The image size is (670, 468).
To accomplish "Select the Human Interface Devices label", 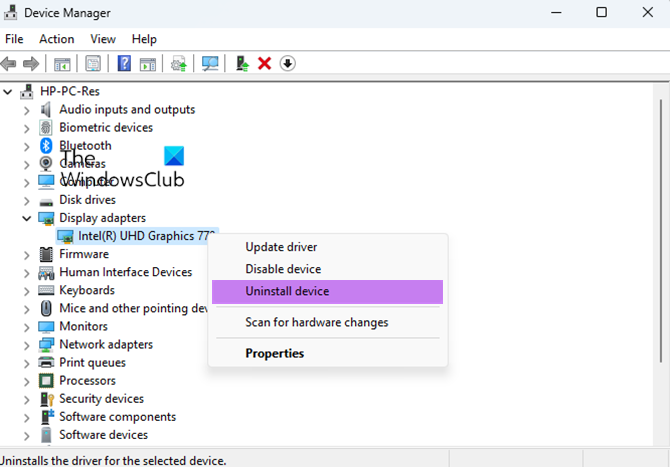I will point(126,272).
